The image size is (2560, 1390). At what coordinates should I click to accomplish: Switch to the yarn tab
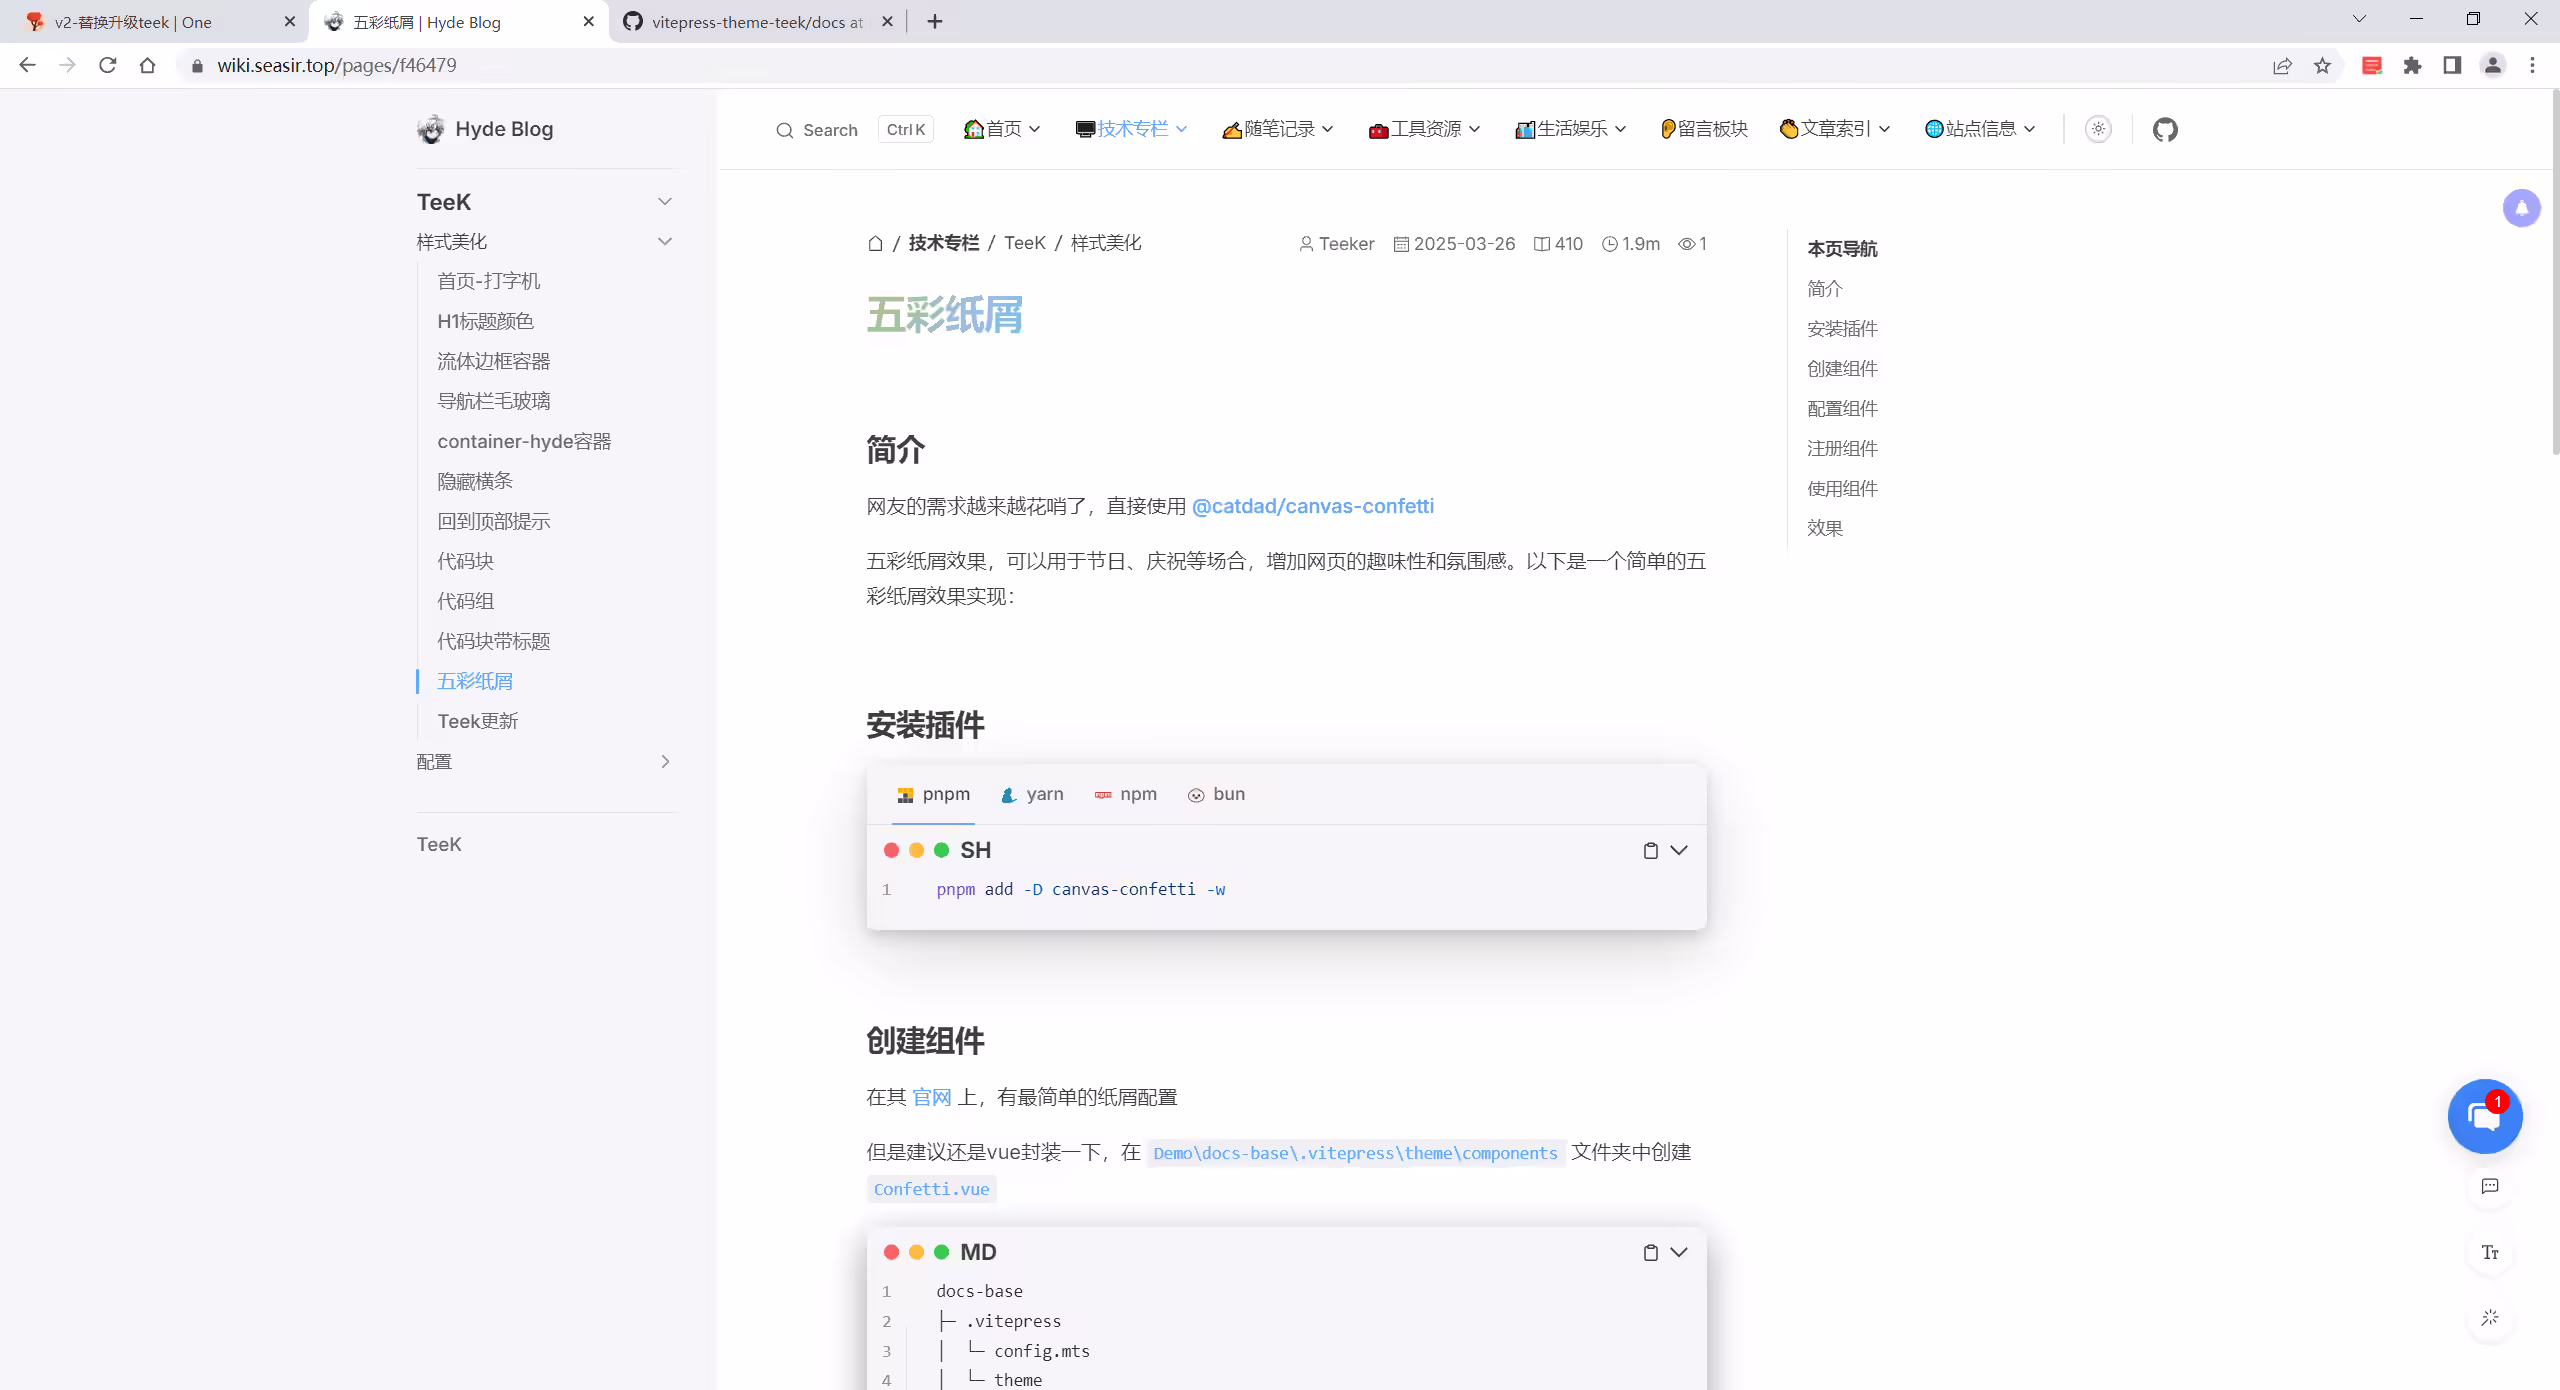[x=1032, y=794]
